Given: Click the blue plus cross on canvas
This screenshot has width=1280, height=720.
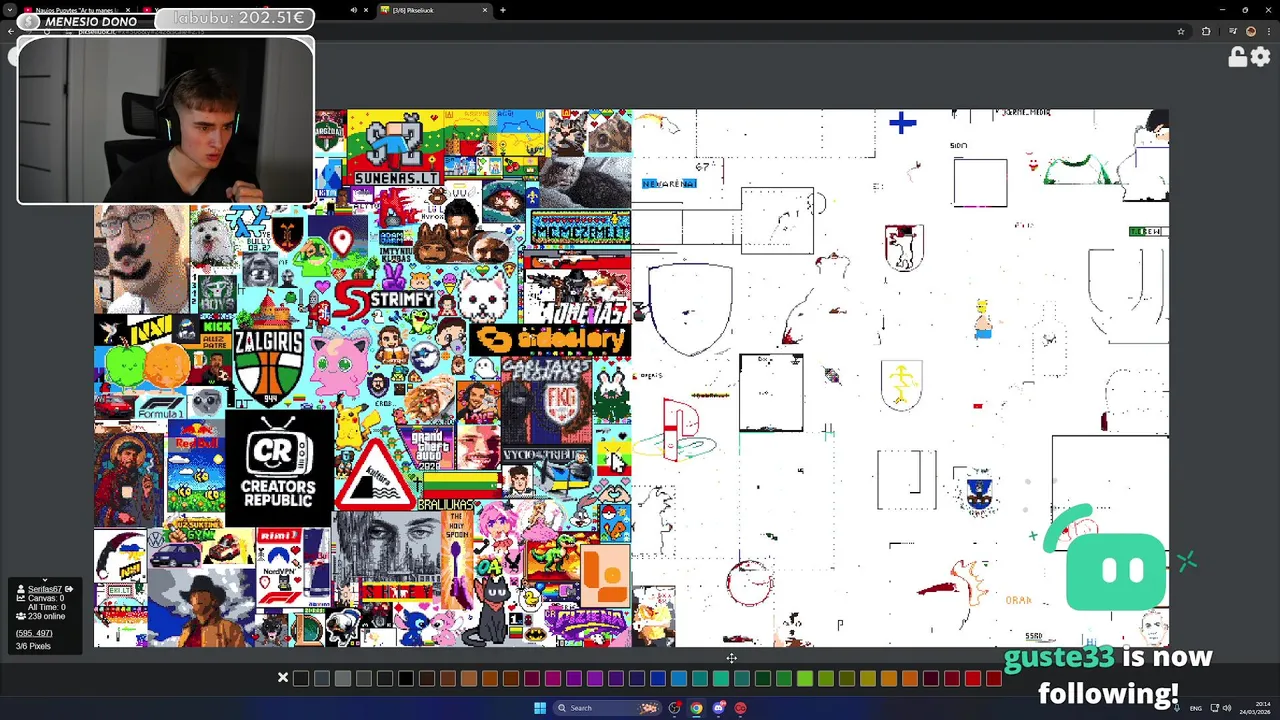Looking at the screenshot, I should (x=902, y=123).
